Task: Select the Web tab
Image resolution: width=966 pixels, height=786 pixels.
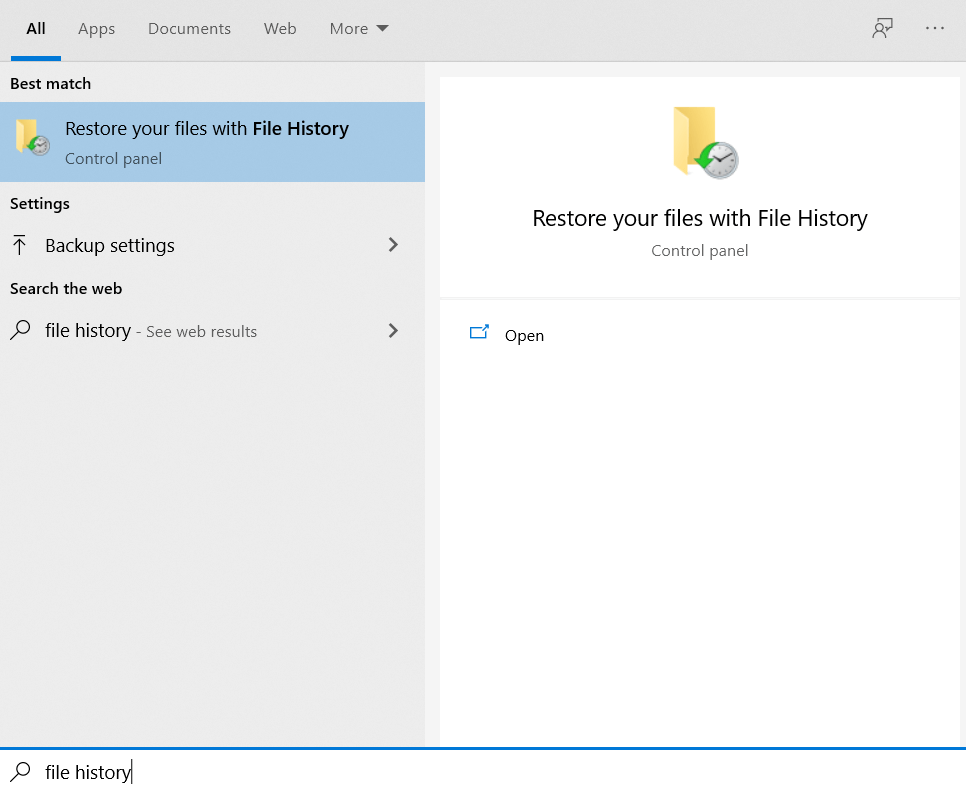Action: [280, 29]
